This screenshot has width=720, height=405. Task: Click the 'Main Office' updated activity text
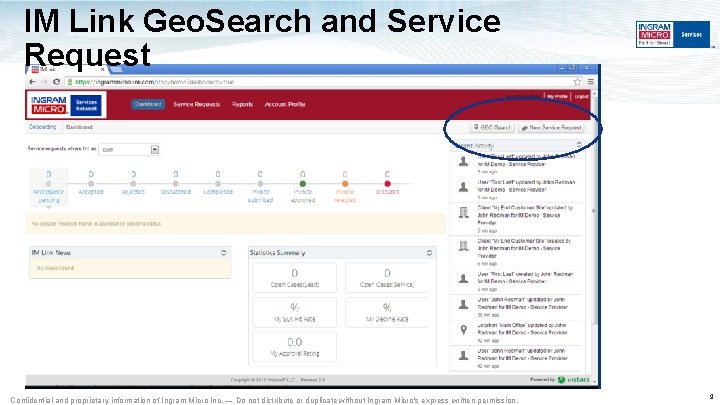click(x=522, y=329)
